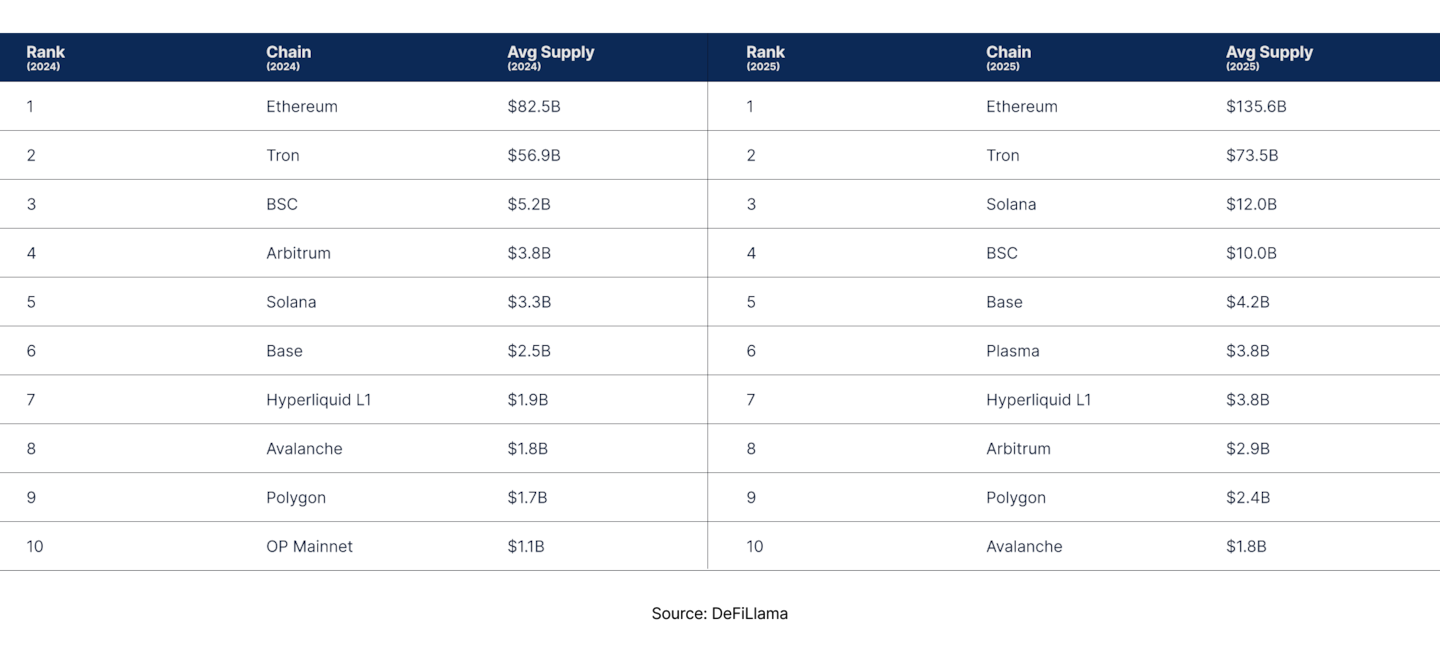
Task: Click the $10.0B BSC supply cell
Action: [x=1251, y=254]
